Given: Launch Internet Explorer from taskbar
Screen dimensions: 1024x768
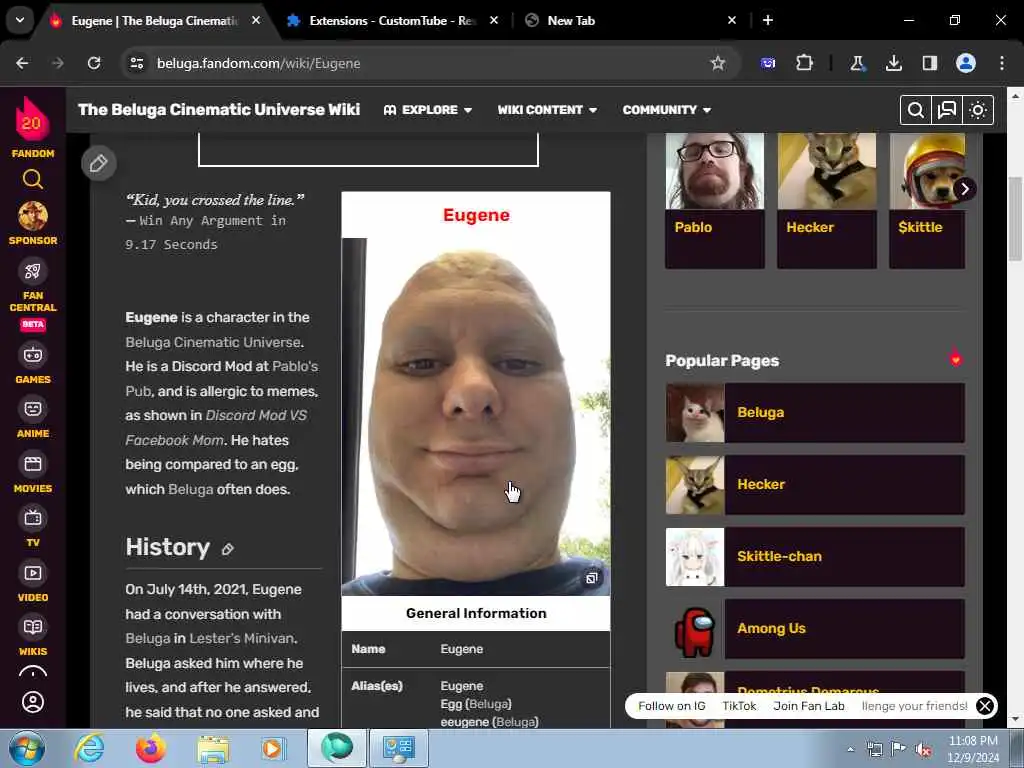Looking at the screenshot, I should pyautogui.click(x=89, y=748).
